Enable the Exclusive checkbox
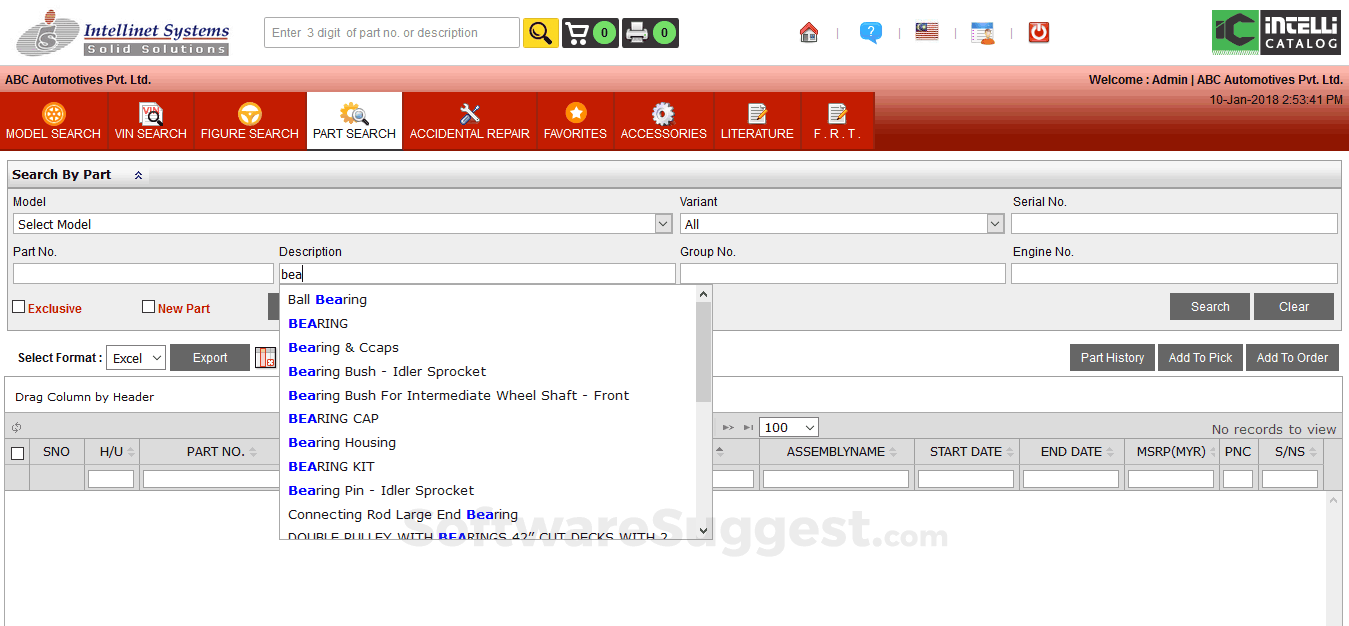 pos(18,307)
